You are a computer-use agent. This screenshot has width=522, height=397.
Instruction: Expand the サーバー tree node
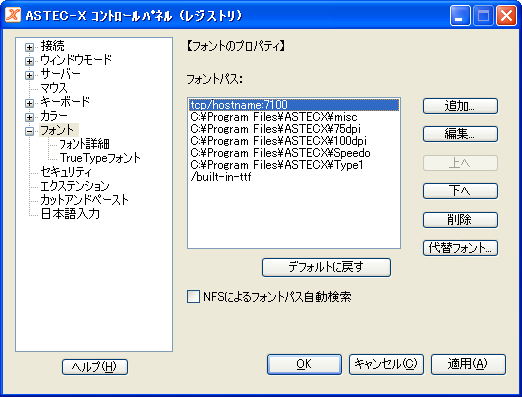coord(29,75)
